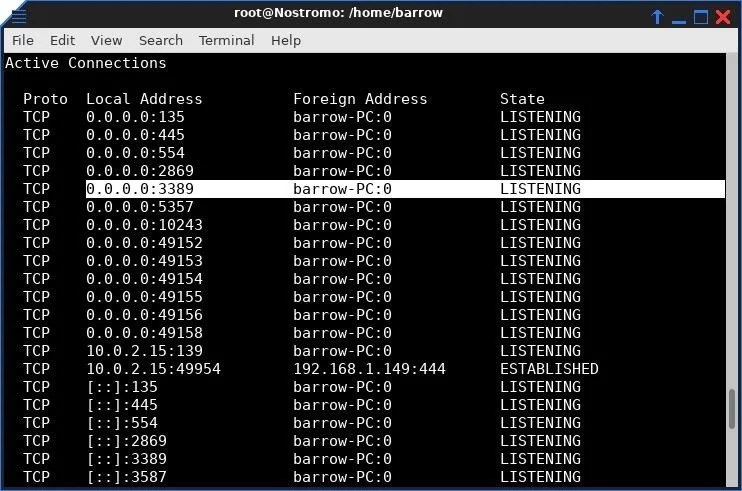Click local address 0.0.0.0:445

(135, 135)
